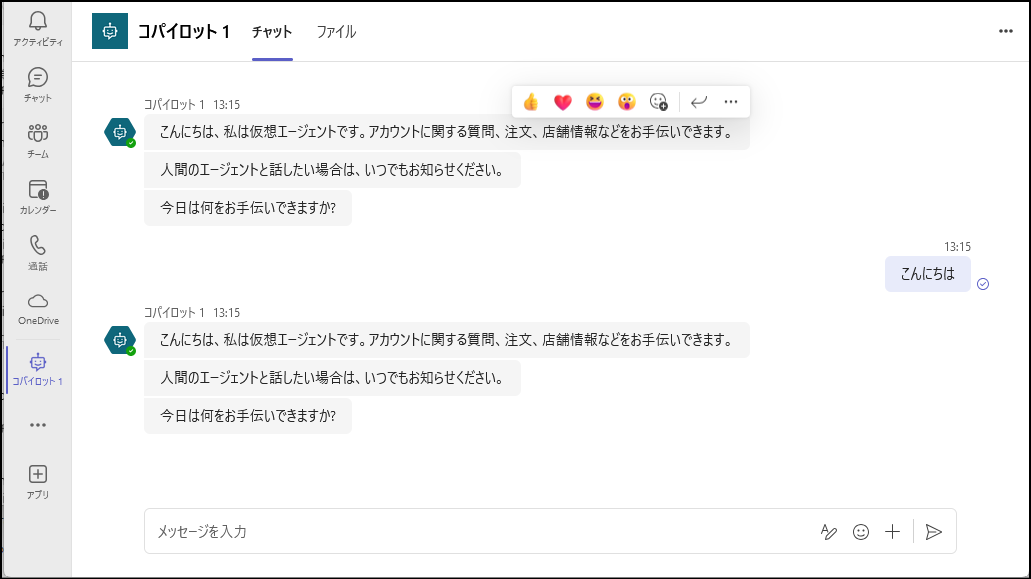The image size is (1031, 579).
Task: Switch to the ファイル tab
Action: click(336, 32)
